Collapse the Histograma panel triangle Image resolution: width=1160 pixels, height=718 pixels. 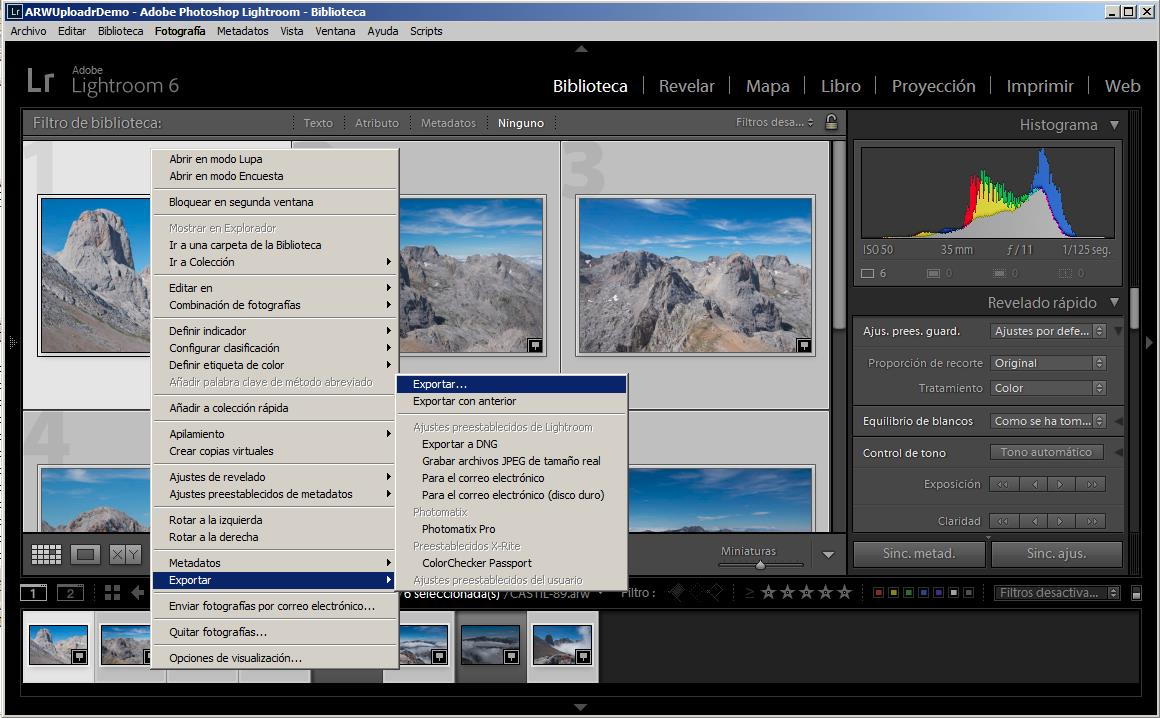click(1115, 125)
